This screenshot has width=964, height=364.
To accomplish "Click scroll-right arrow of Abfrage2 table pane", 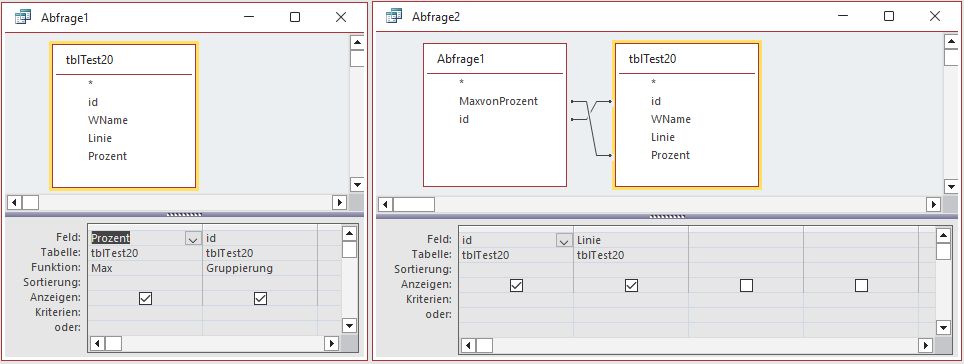I will click(933, 204).
